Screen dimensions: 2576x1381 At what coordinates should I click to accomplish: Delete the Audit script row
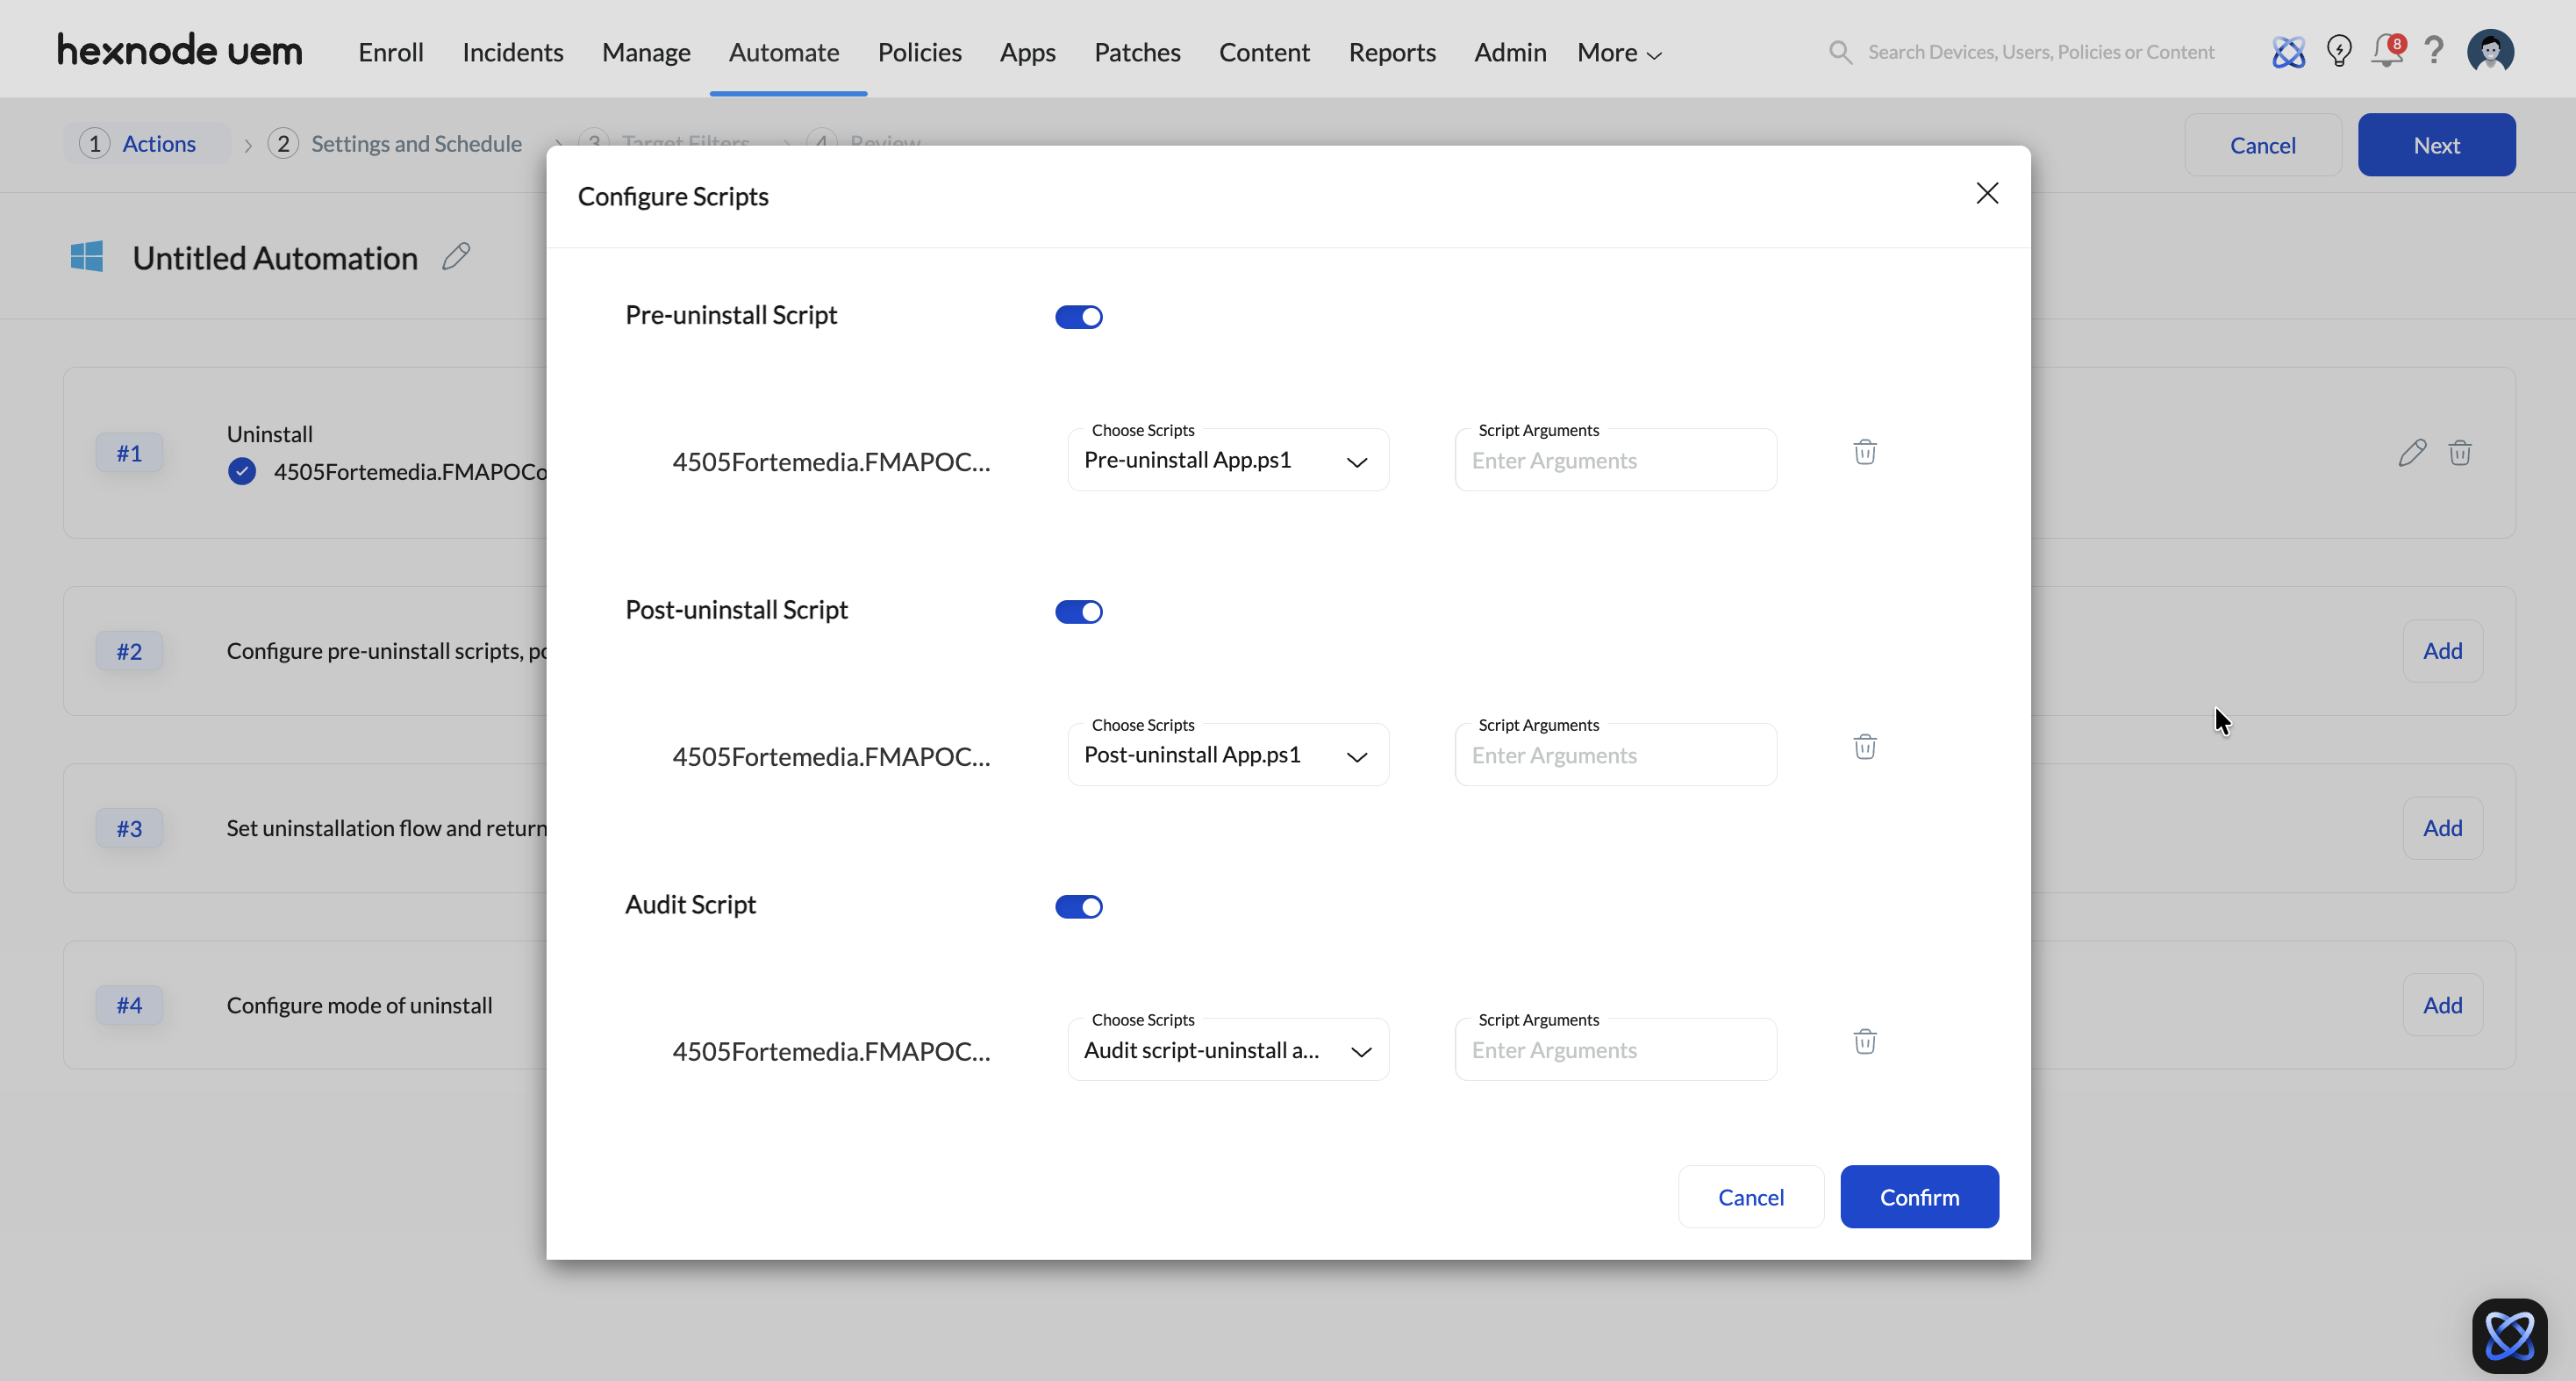click(1864, 1042)
